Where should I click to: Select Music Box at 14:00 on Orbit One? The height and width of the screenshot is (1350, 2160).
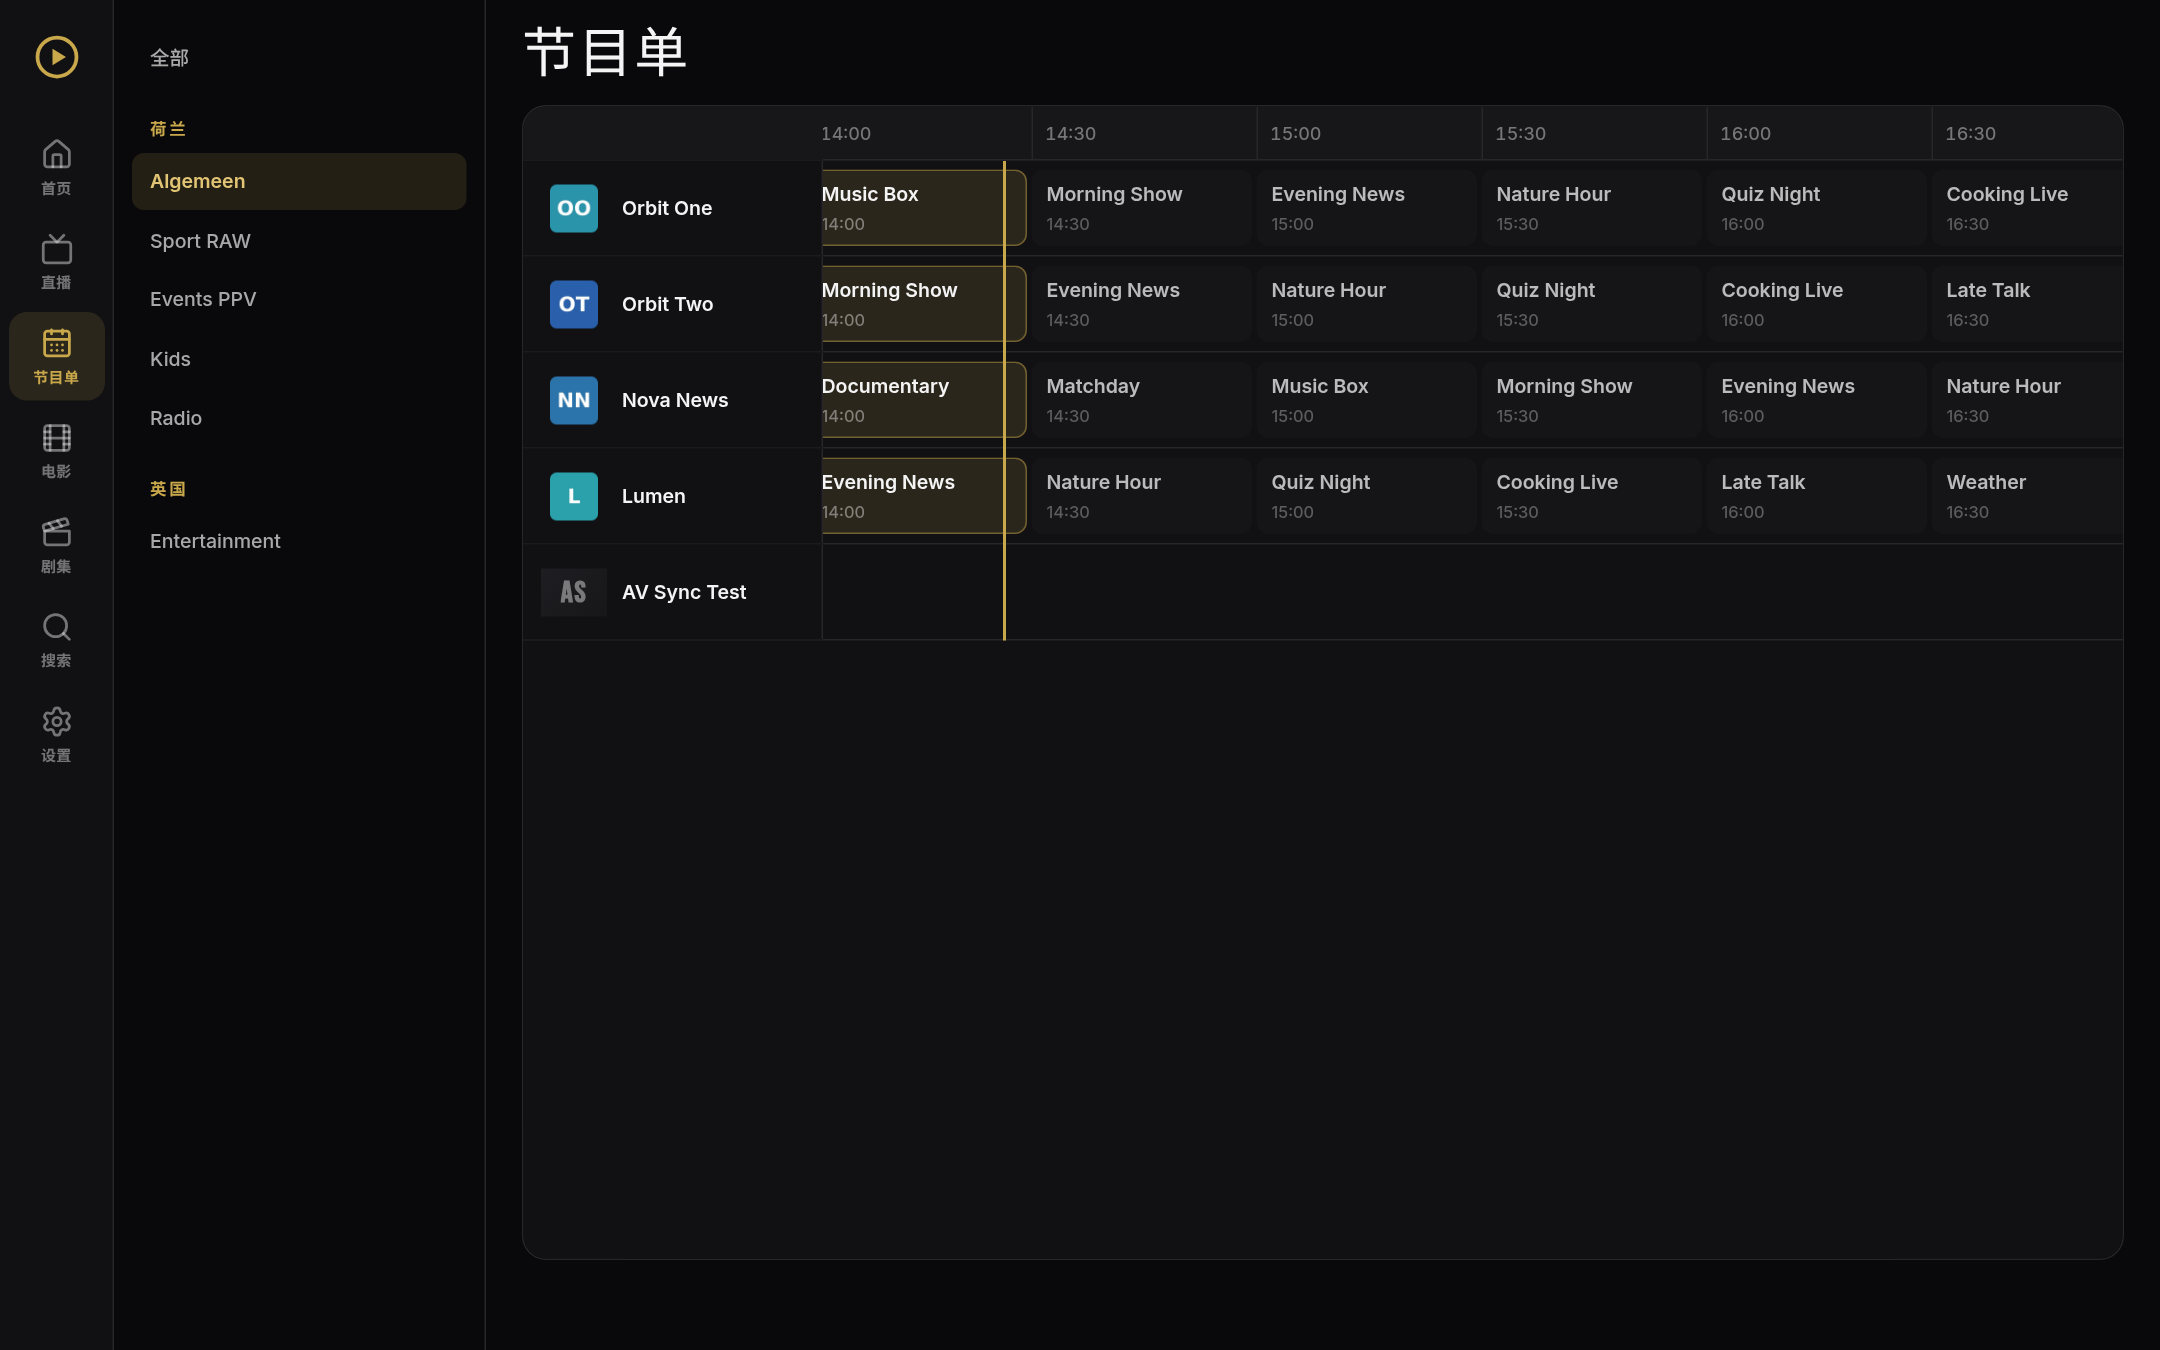click(x=924, y=208)
